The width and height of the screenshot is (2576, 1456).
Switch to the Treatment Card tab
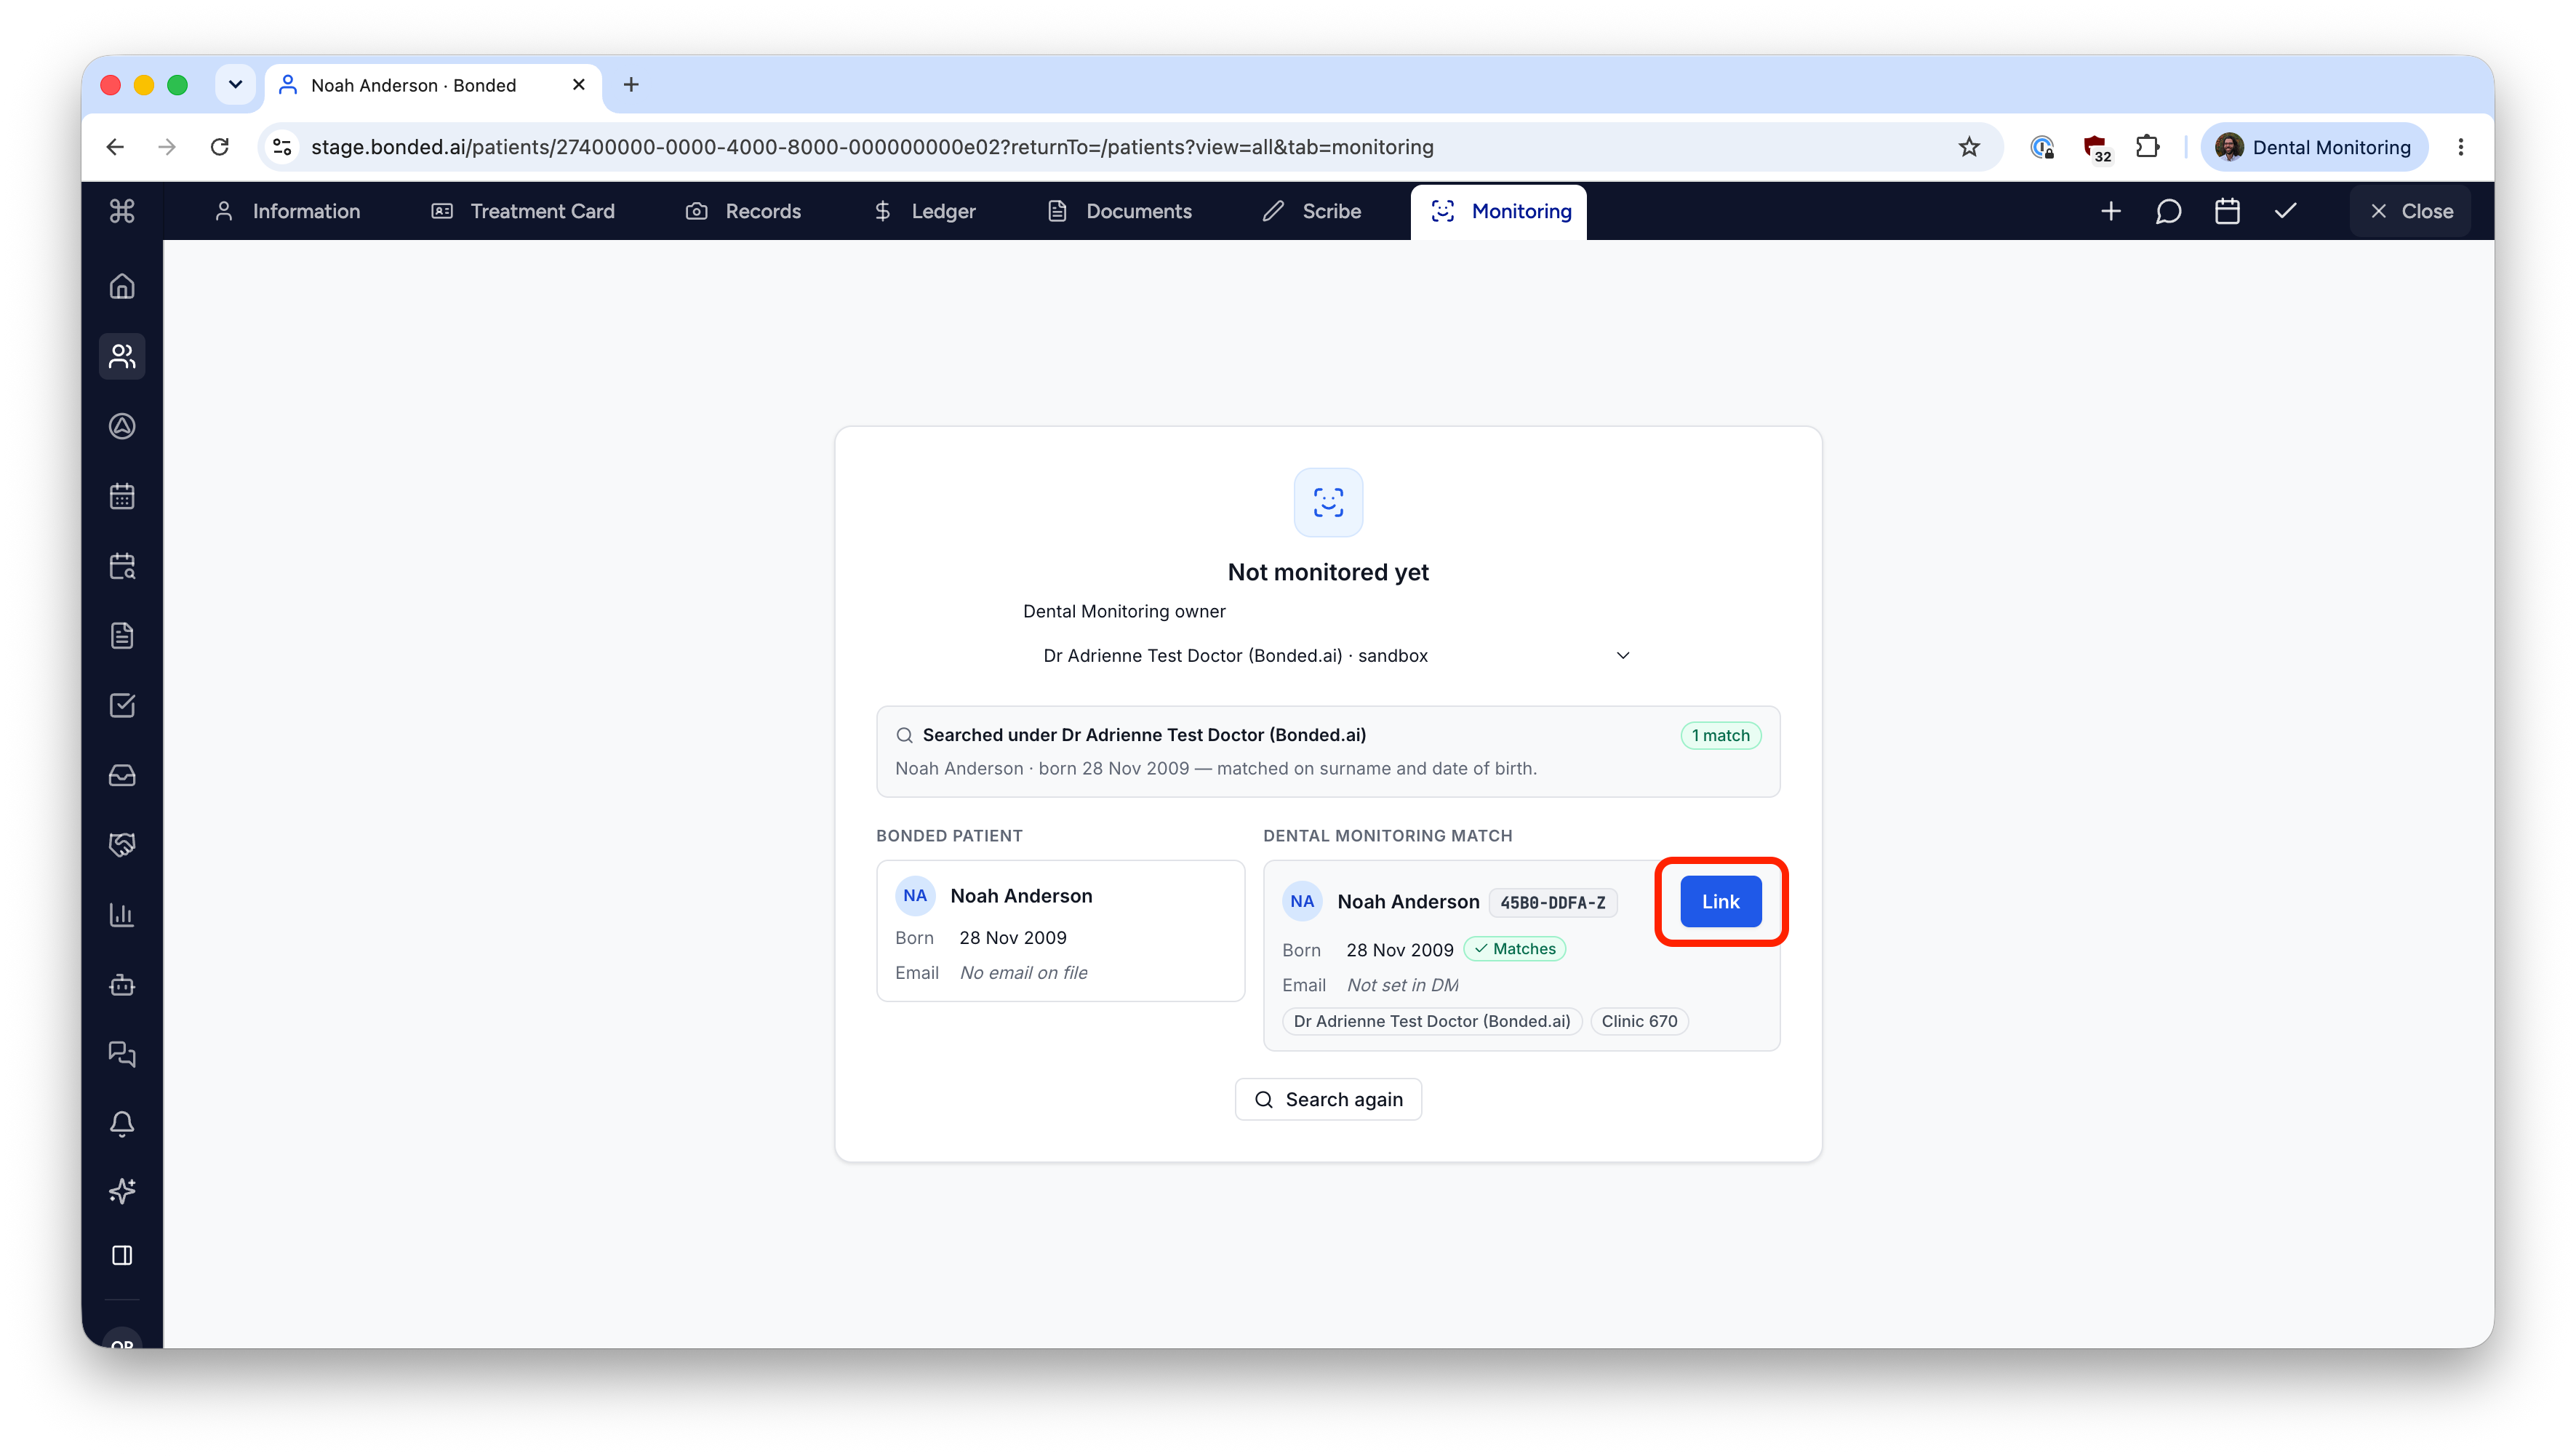pos(523,211)
